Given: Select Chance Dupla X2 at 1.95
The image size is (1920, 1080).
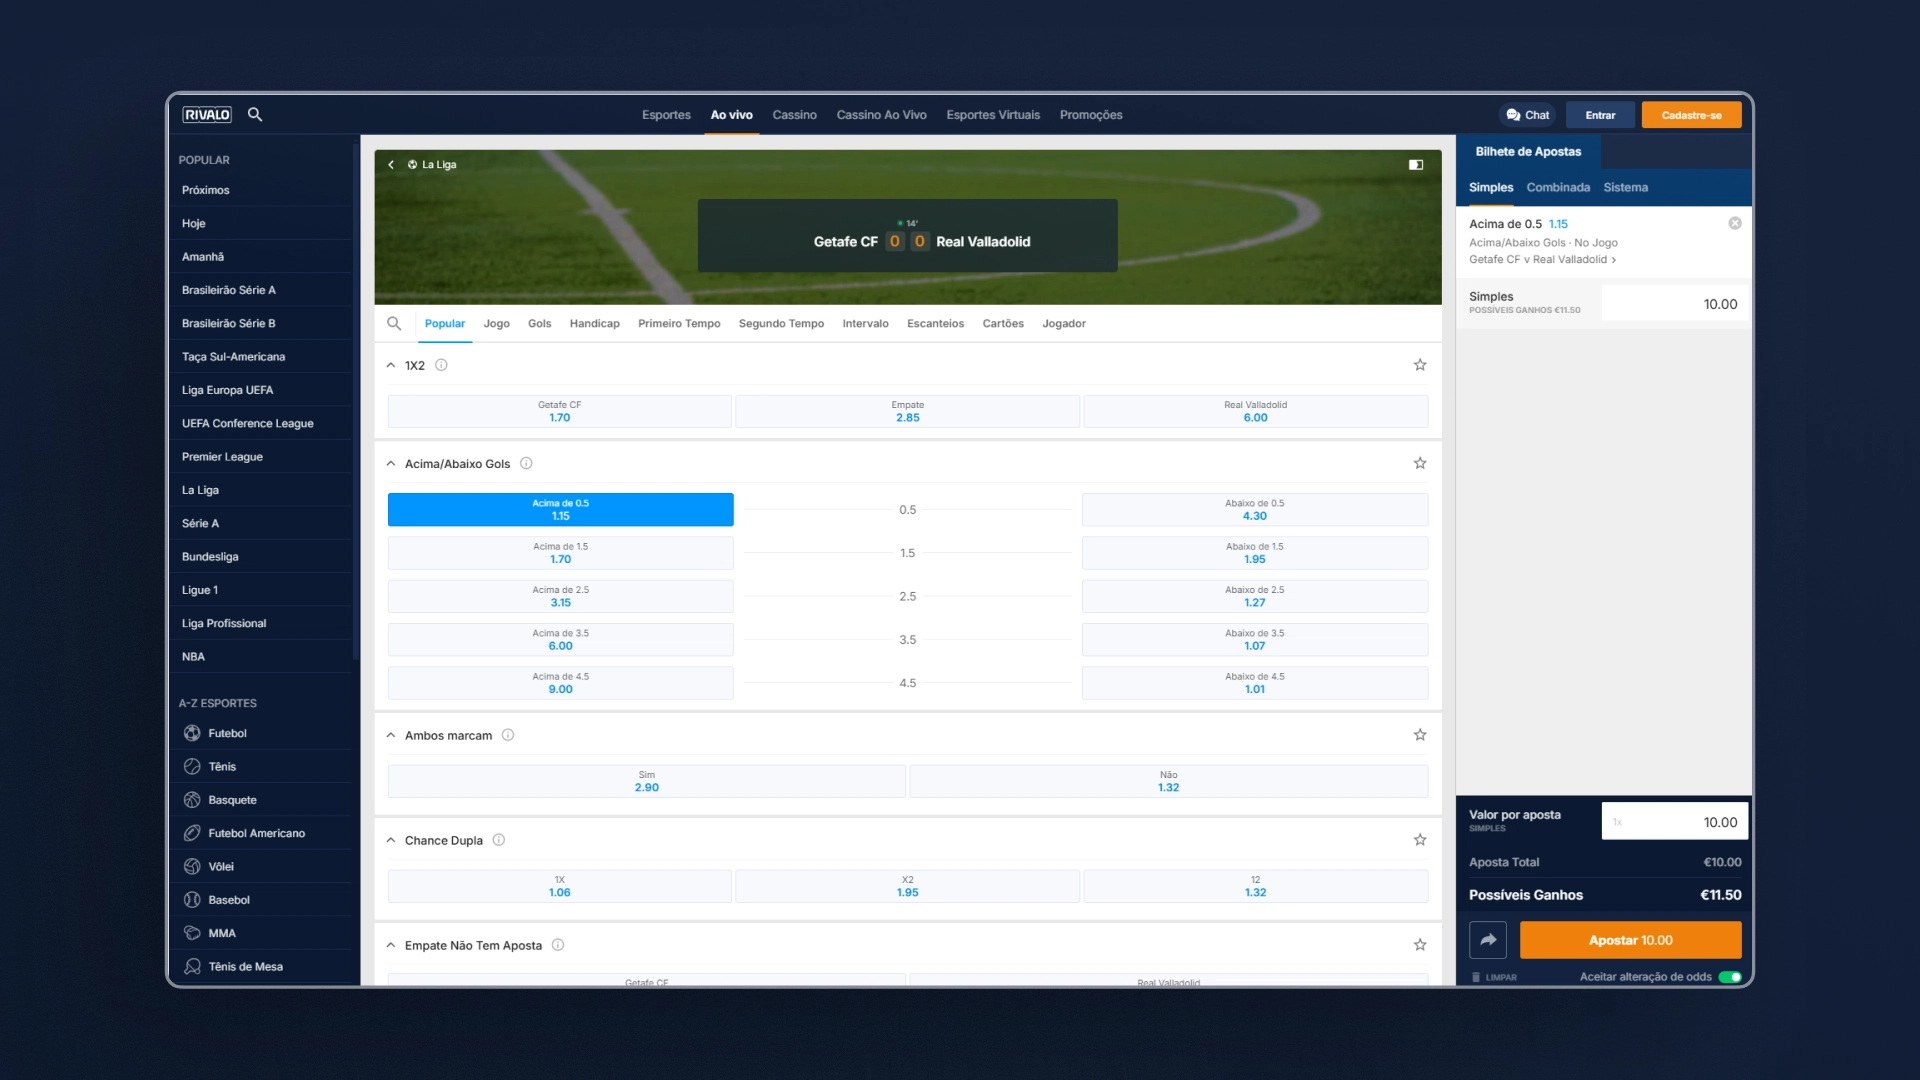Looking at the screenshot, I should pyautogui.click(x=907, y=886).
